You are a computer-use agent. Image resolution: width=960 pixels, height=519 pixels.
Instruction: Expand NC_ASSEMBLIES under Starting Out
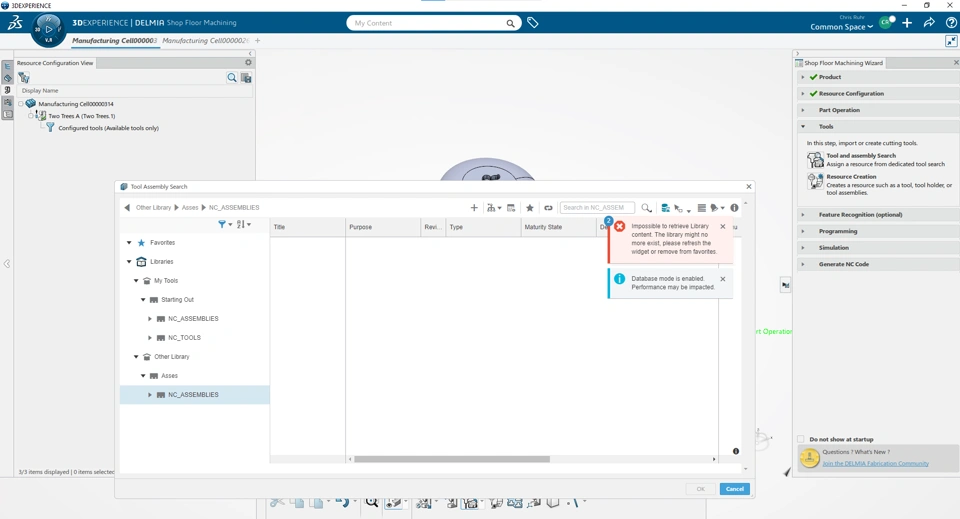(x=150, y=318)
